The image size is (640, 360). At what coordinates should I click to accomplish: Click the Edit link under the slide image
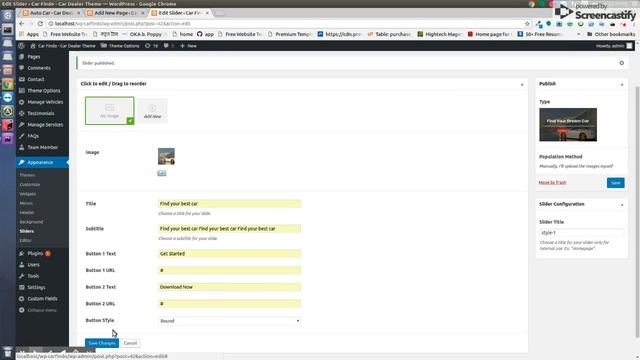(x=162, y=173)
